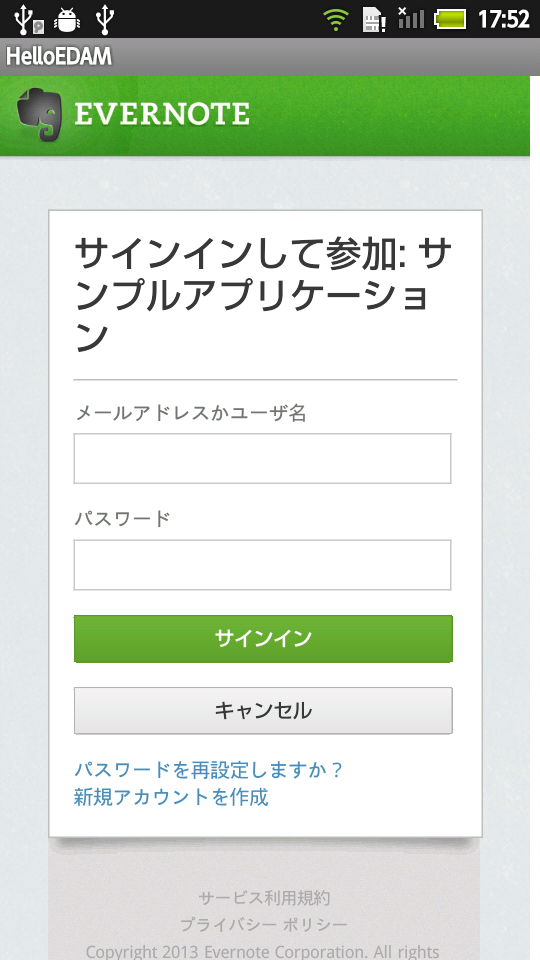Tap the second USB icon in the status bar
The image size is (540, 960).
(105, 20)
